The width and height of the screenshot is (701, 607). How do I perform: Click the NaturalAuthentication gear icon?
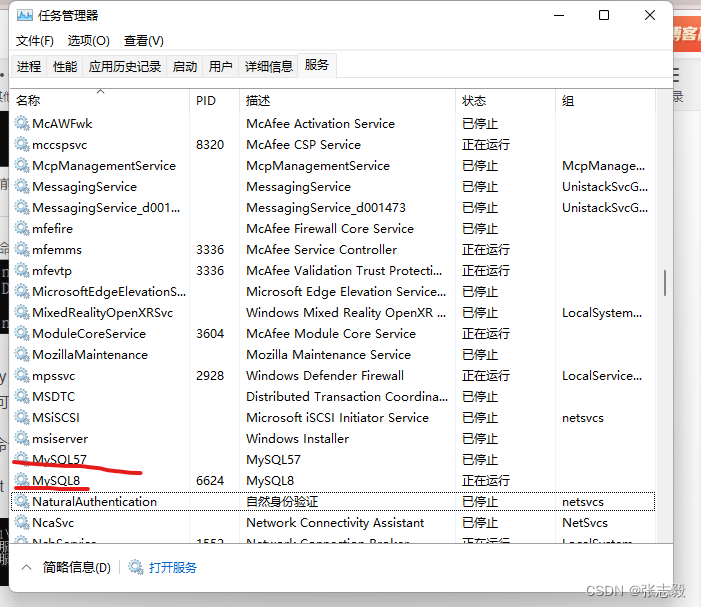point(22,502)
